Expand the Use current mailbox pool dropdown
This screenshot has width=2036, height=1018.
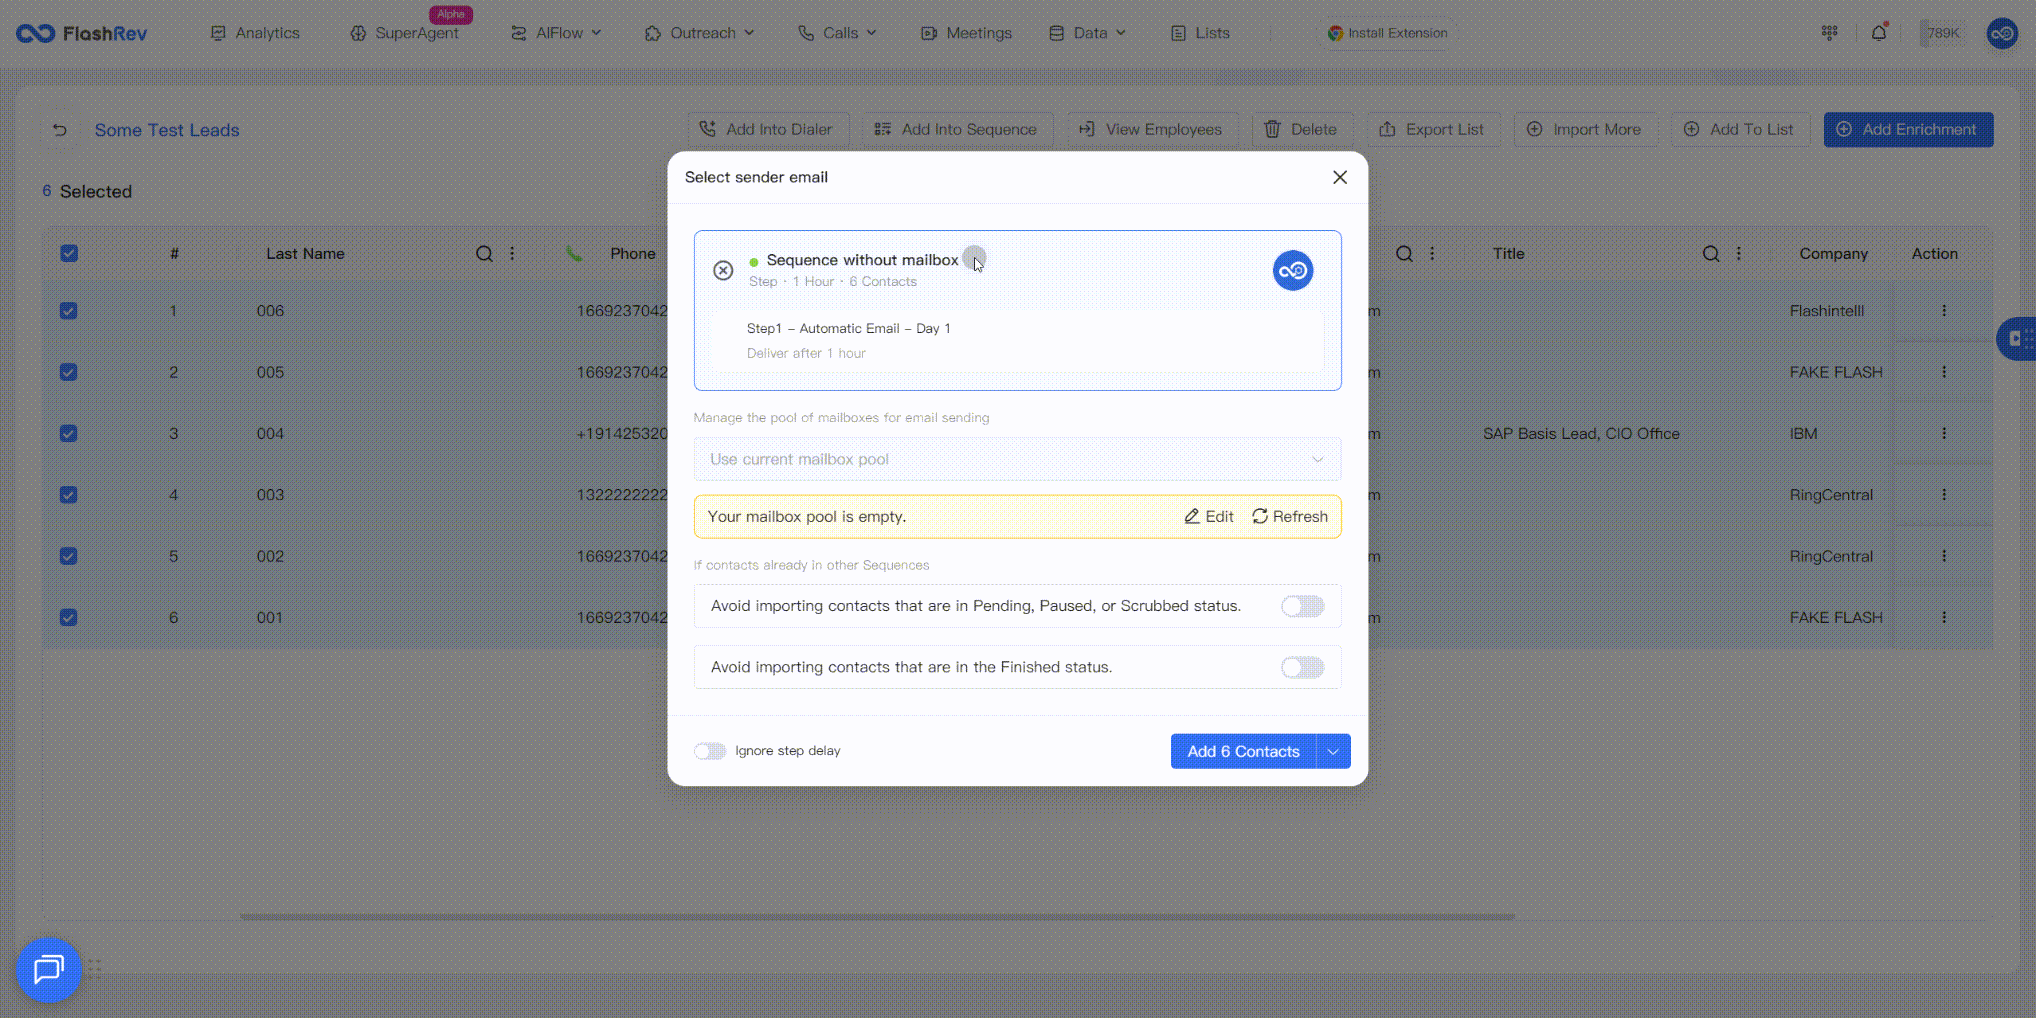pyautogui.click(x=1017, y=459)
